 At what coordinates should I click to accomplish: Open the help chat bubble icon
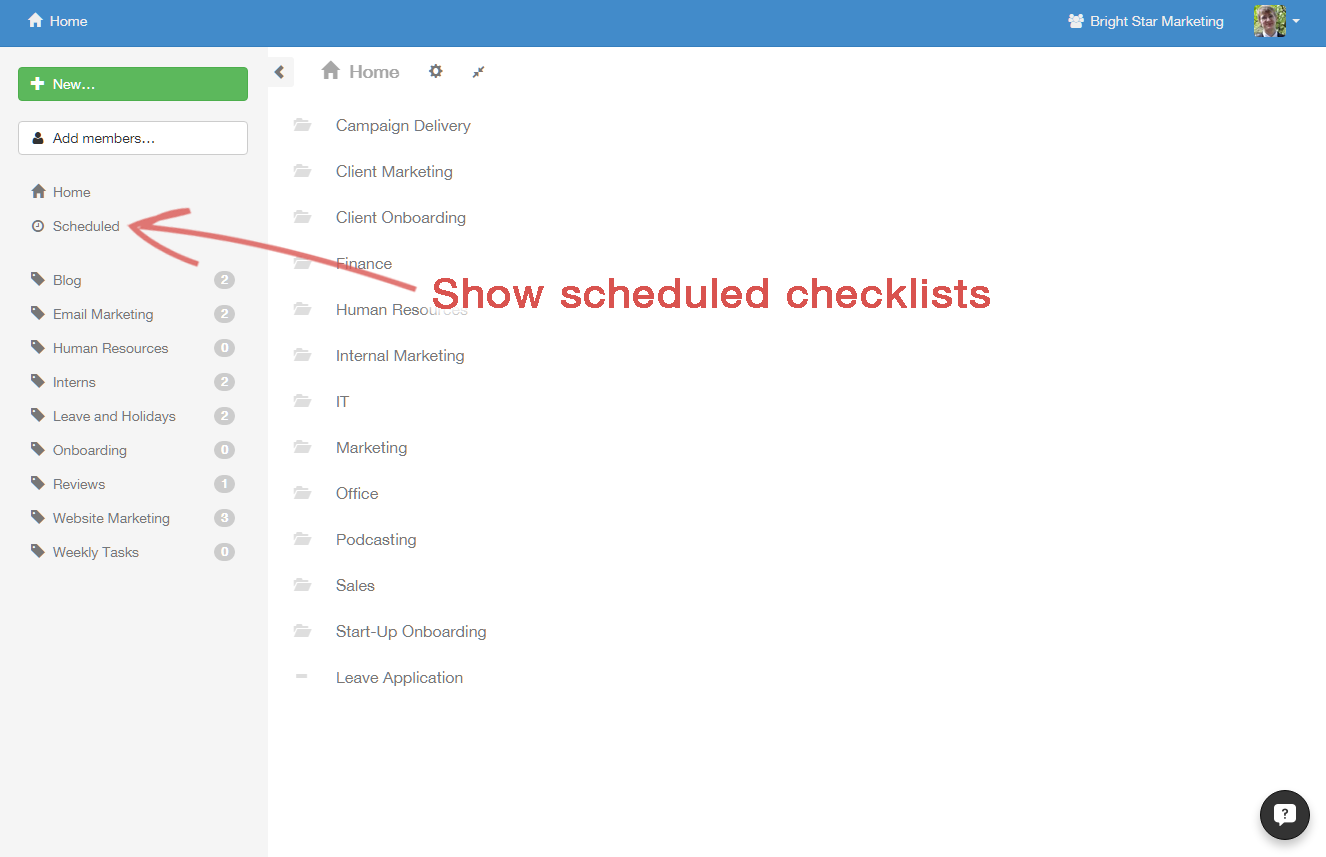click(1285, 814)
